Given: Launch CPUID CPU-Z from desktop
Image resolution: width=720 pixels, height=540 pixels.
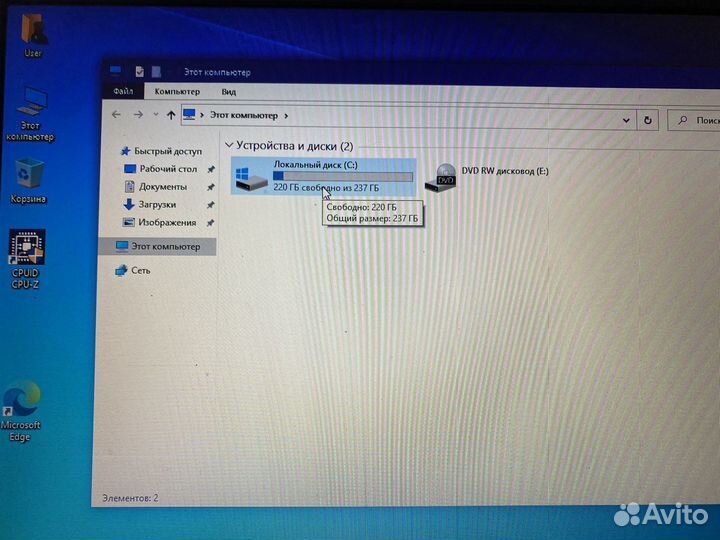Looking at the screenshot, I should [x=26, y=259].
